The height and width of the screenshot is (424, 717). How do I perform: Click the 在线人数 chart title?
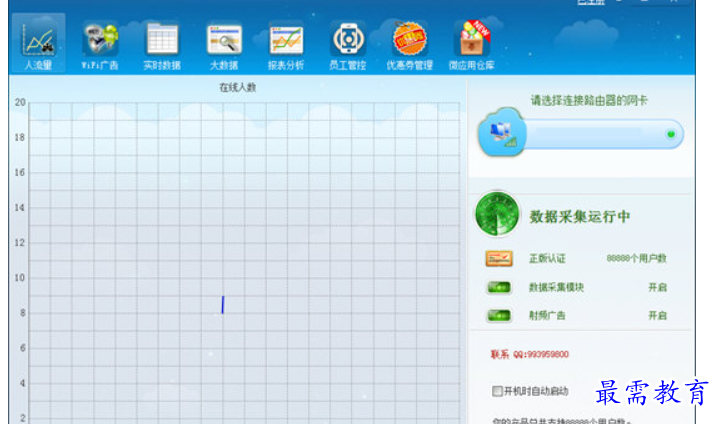pos(237,87)
